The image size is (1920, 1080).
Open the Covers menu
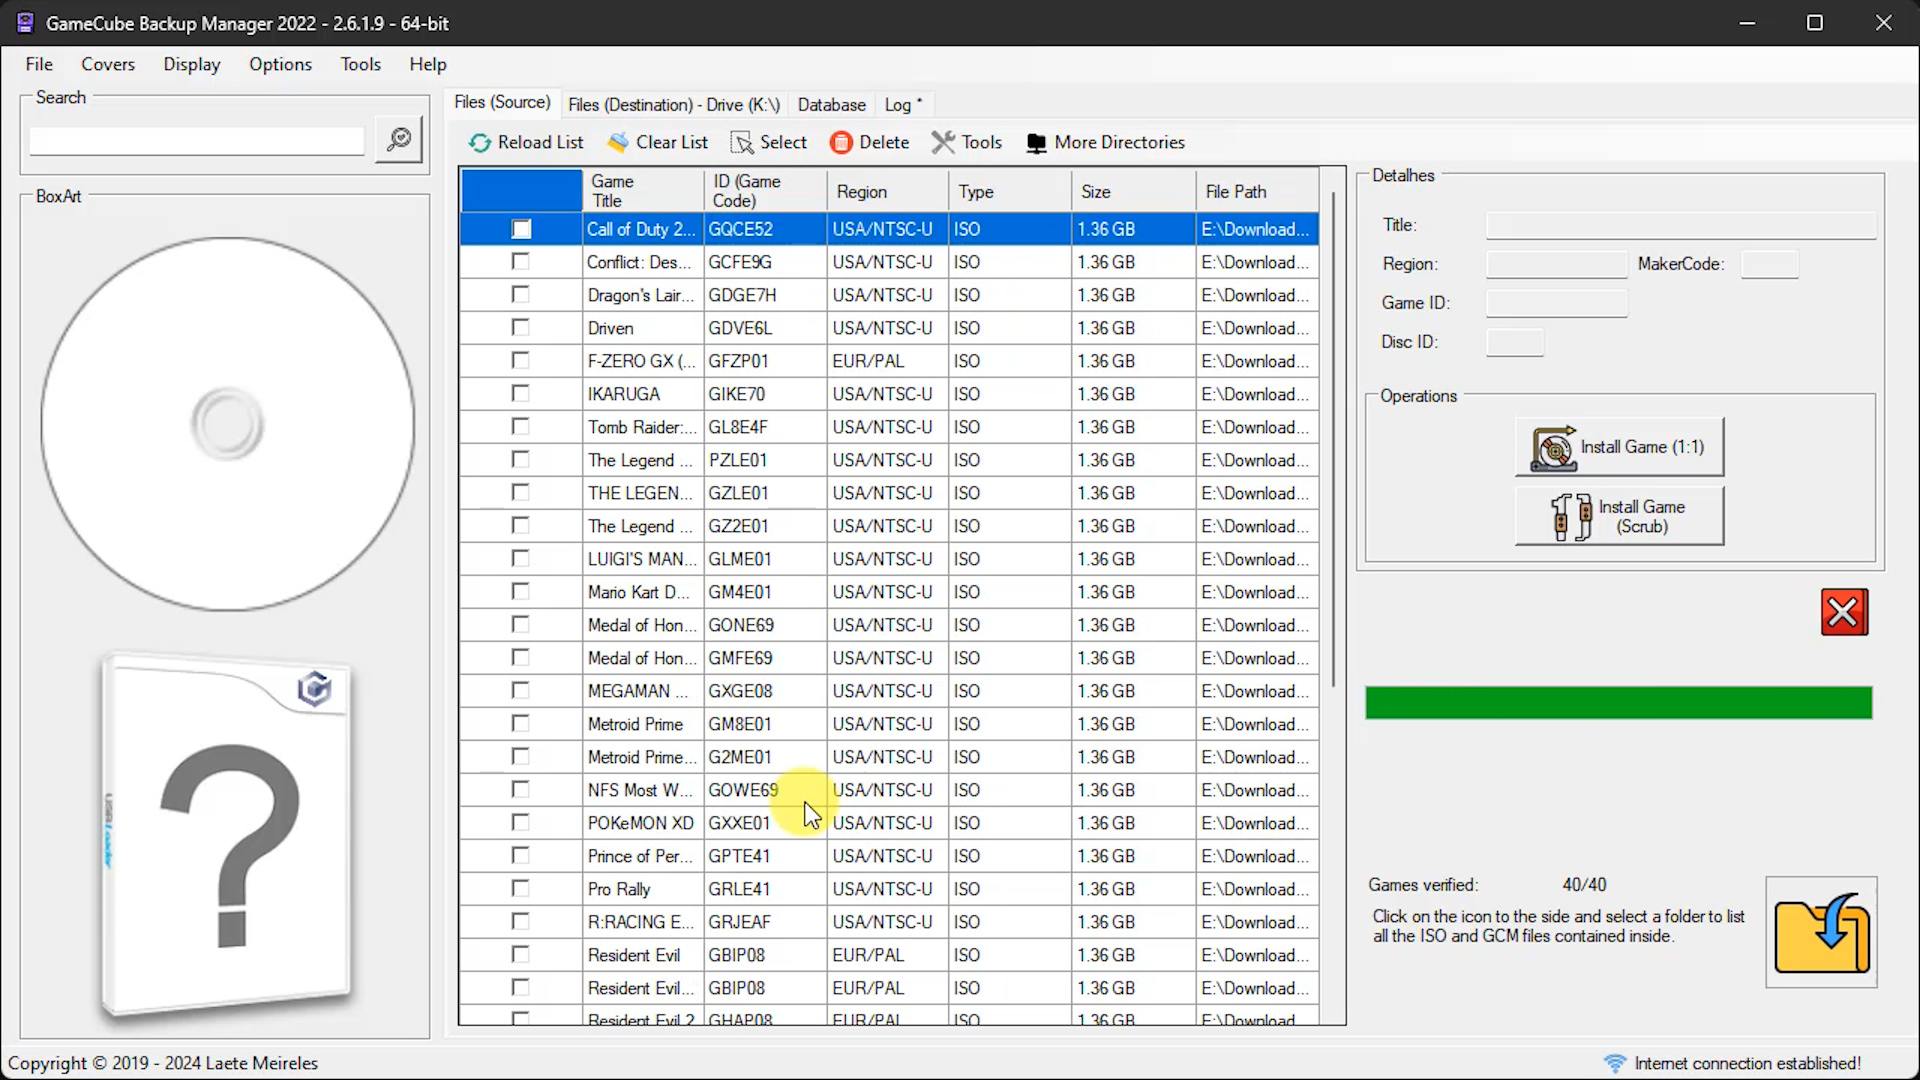click(x=108, y=64)
